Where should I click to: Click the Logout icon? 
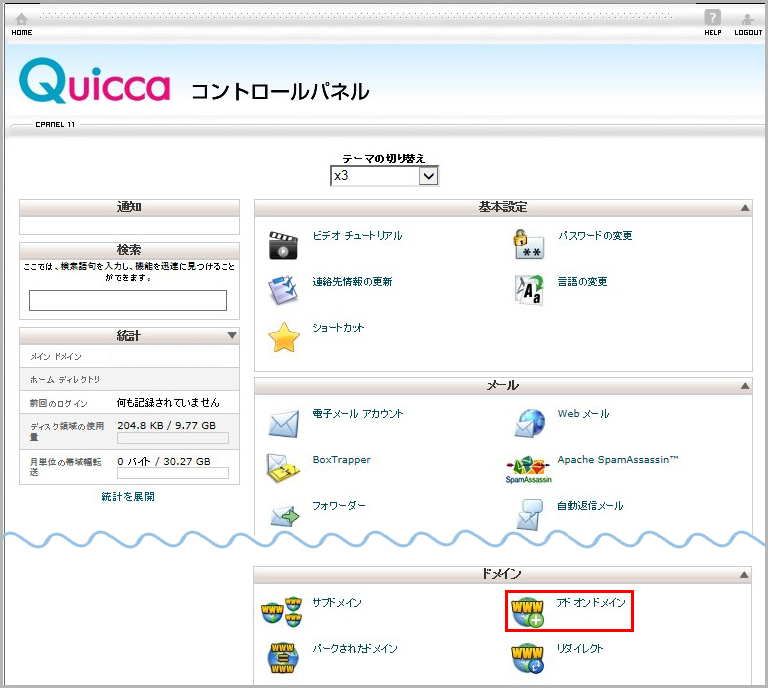[x=747, y=19]
